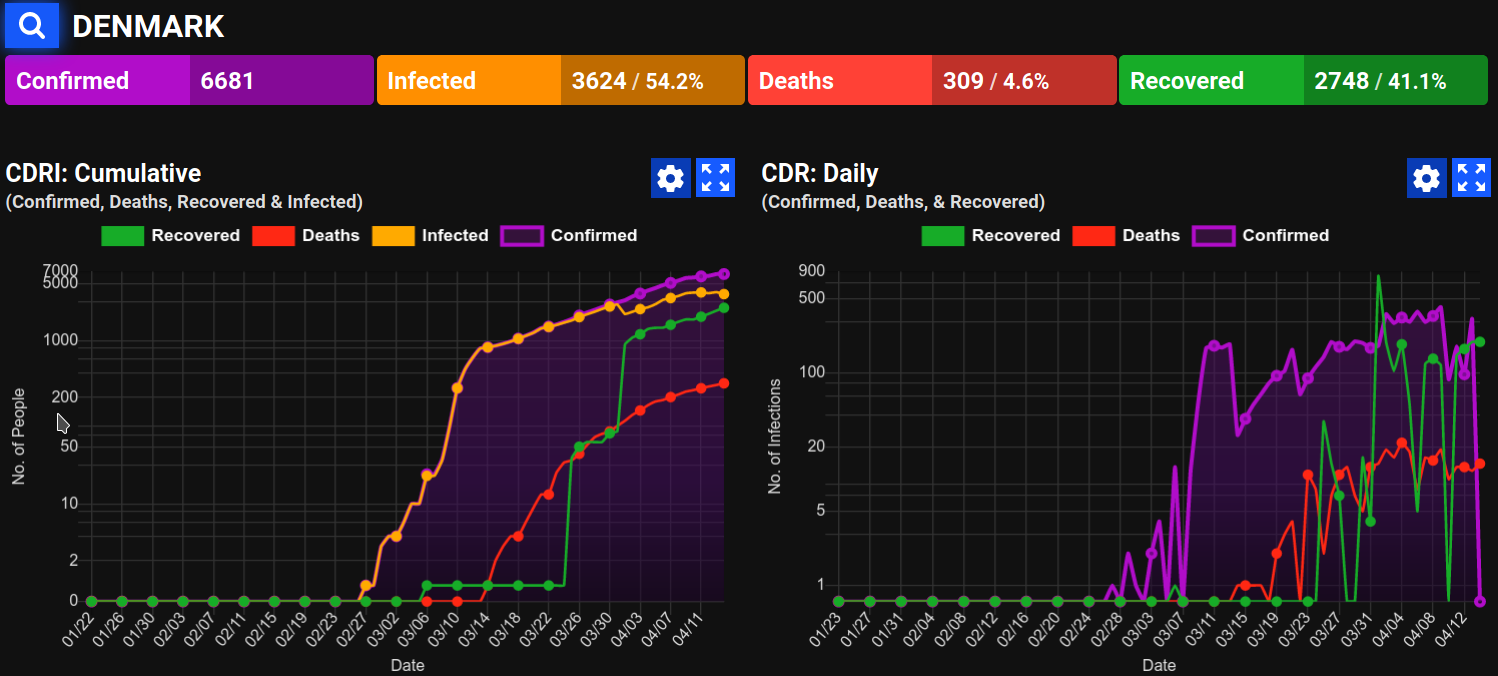1498x676 pixels.
Task: Open settings gear for CDR: Daily chart
Action: point(1426,178)
